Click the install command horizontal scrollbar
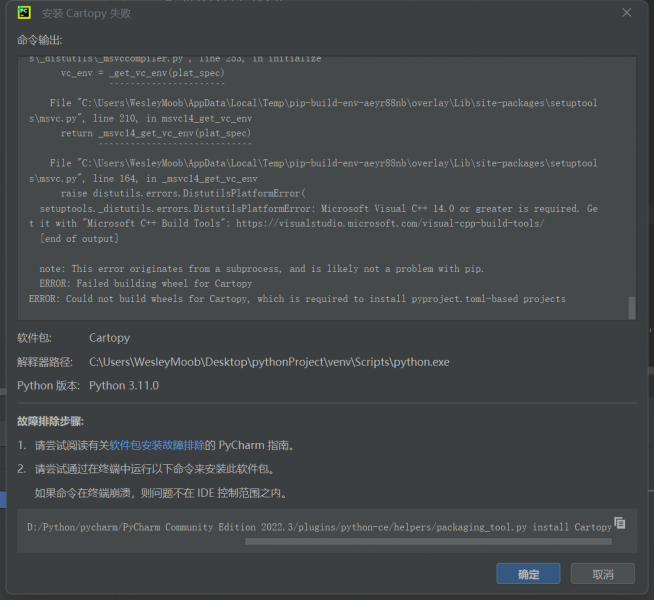This screenshot has height=600, width=654. (428, 542)
